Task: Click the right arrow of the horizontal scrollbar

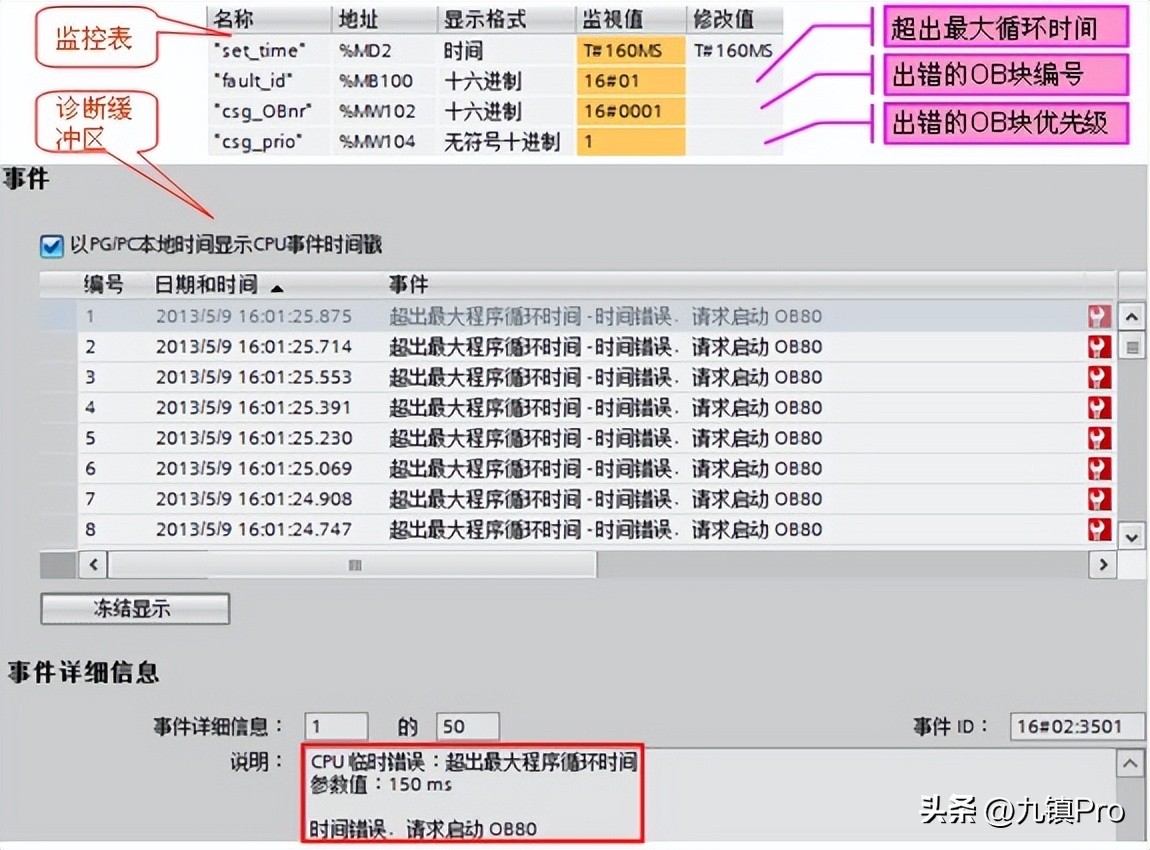Action: click(x=1102, y=564)
